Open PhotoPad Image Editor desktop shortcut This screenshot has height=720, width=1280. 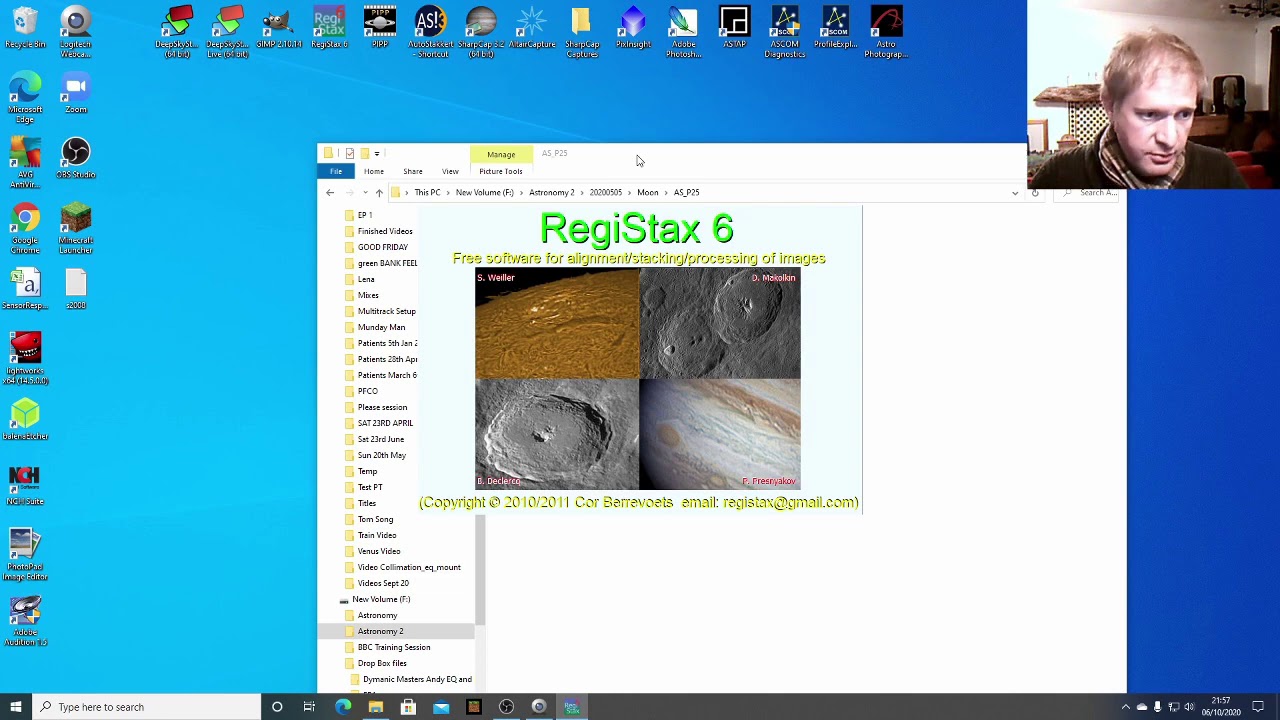pyautogui.click(x=25, y=555)
